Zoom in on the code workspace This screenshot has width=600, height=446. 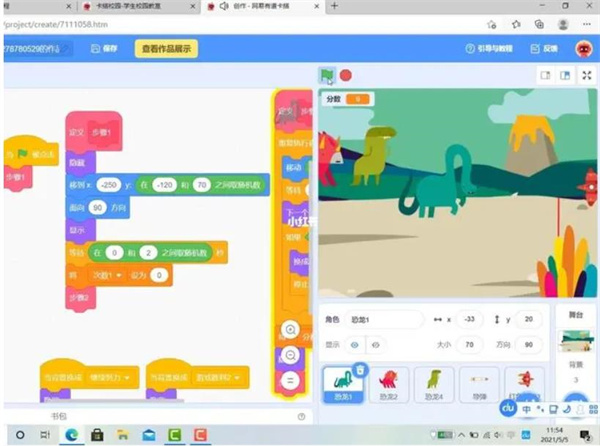290,329
